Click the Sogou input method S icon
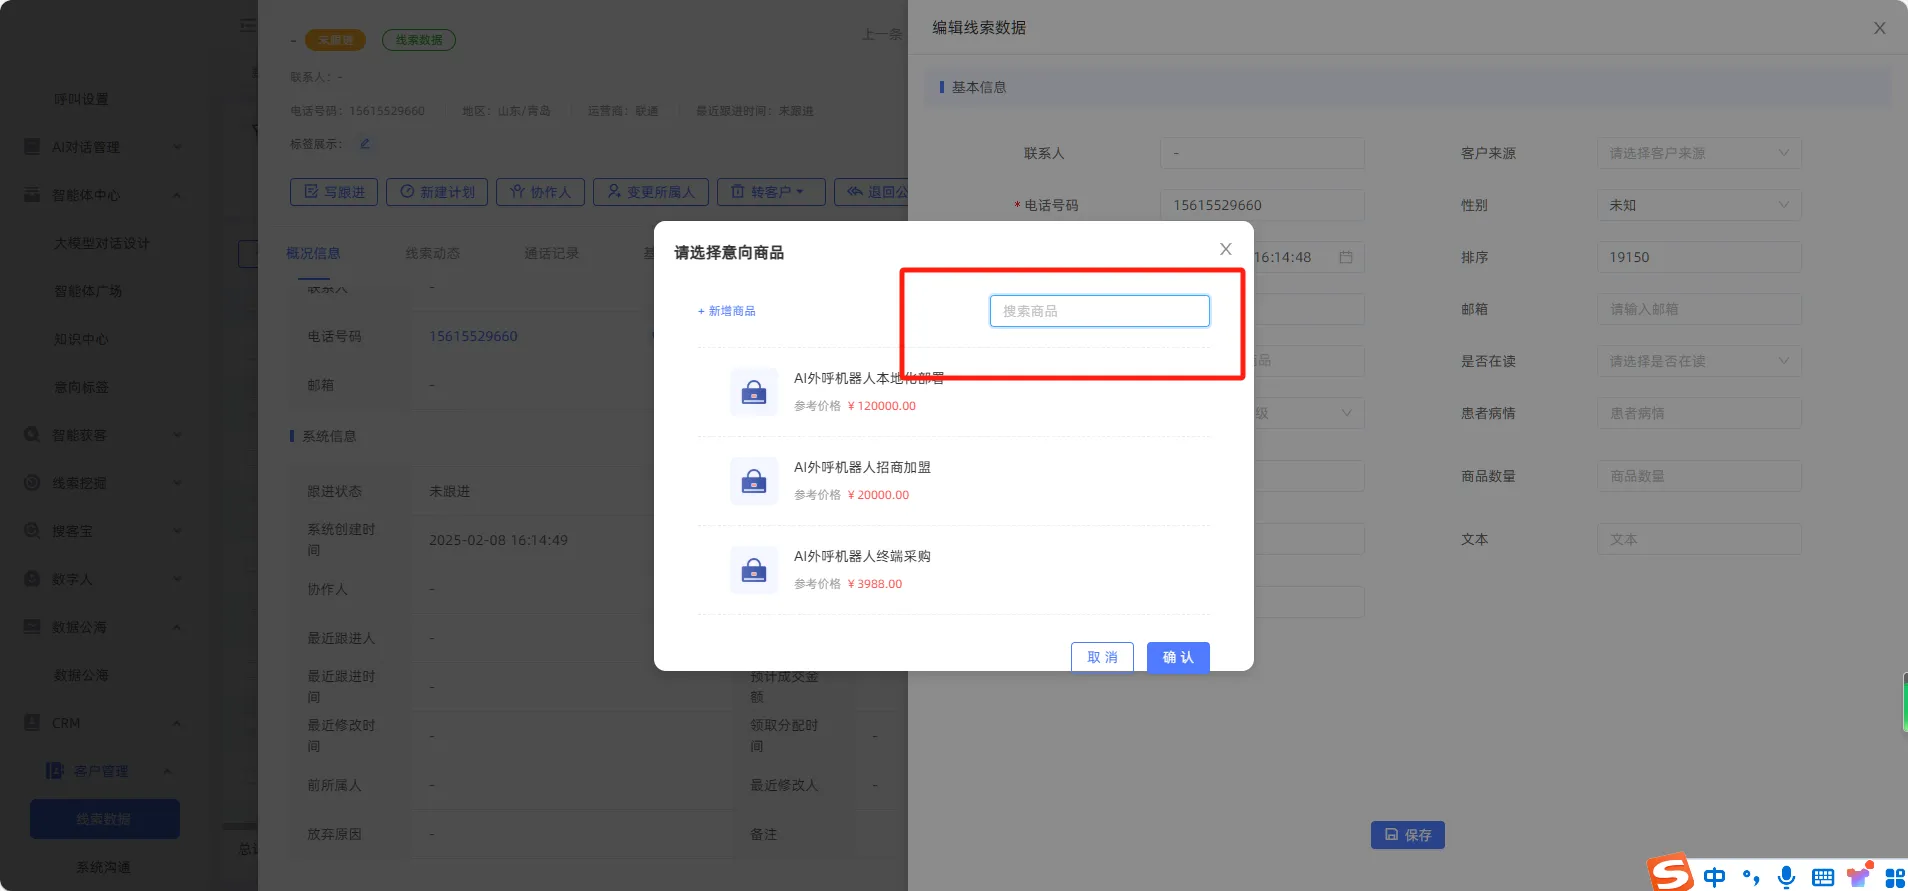Screen dimensions: 1908x891 point(1671,874)
